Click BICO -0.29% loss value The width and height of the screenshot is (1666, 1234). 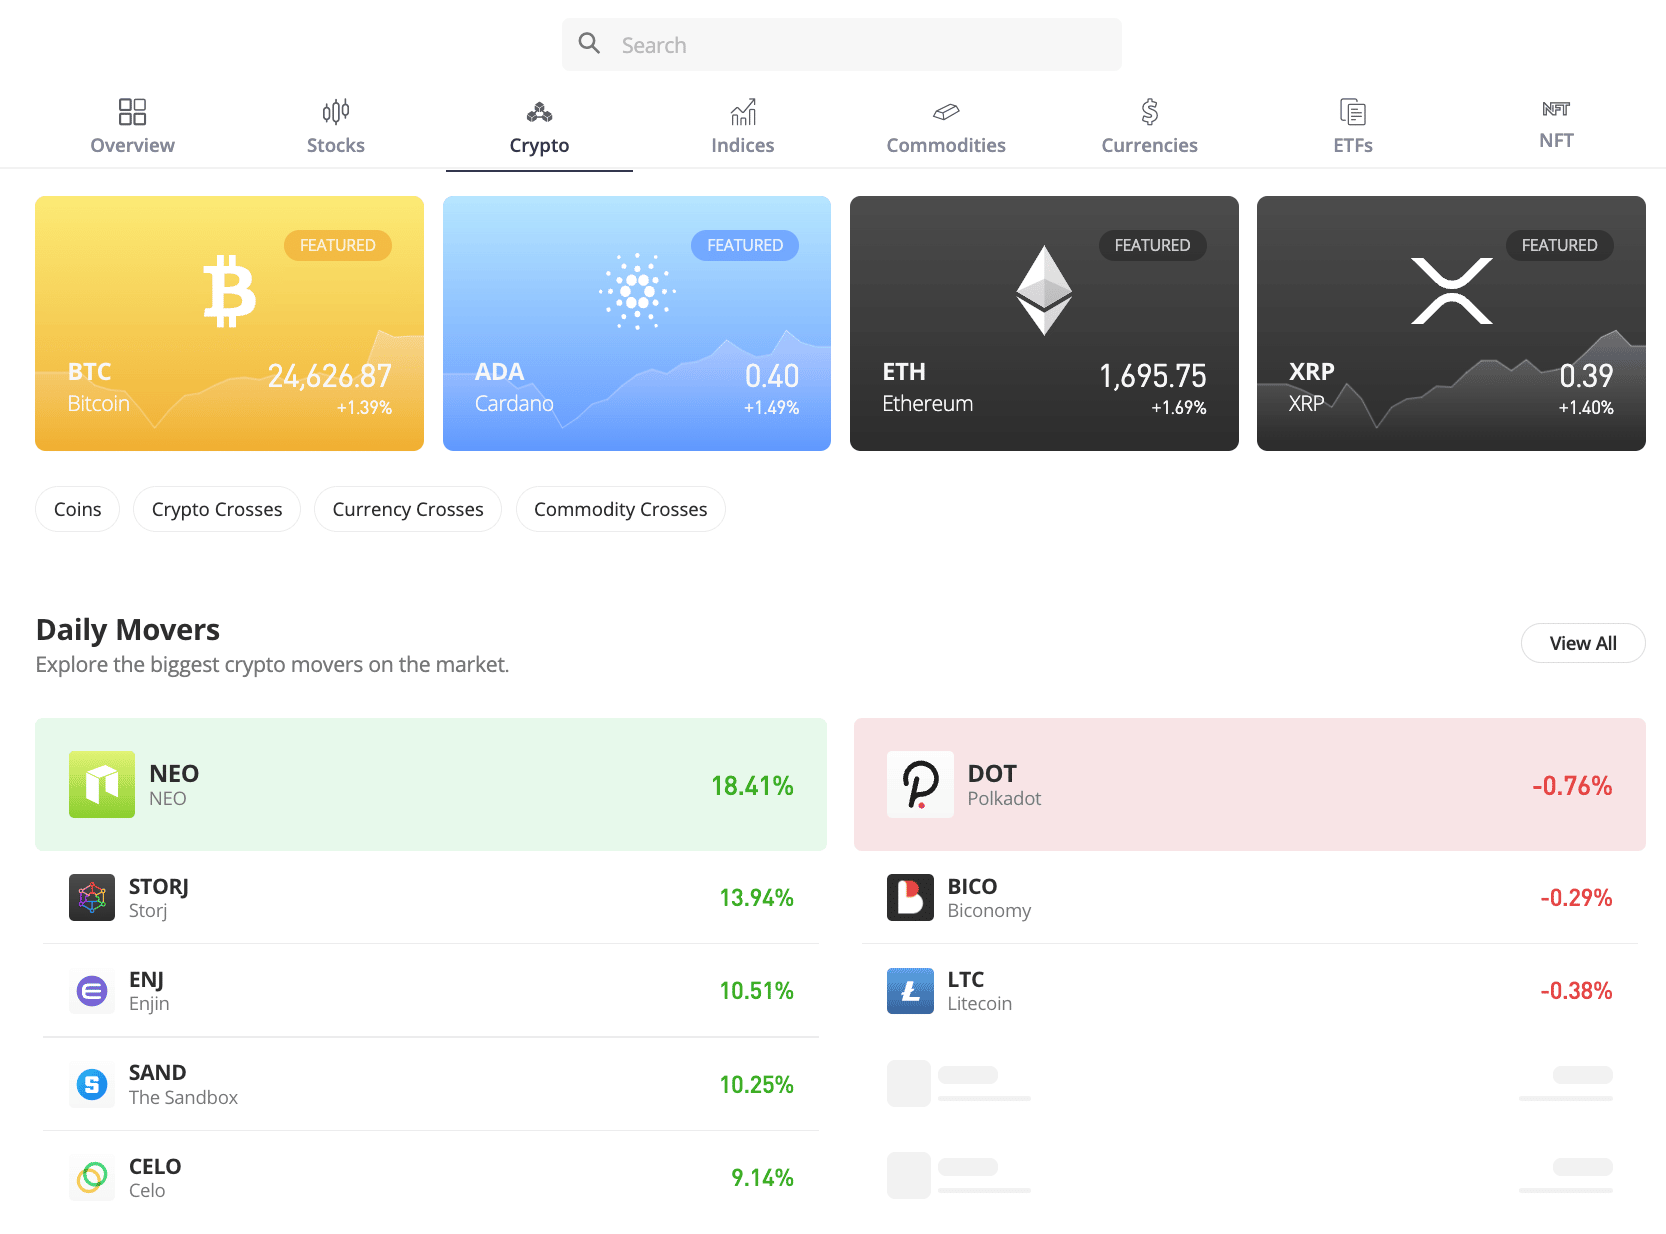(x=1576, y=898)
